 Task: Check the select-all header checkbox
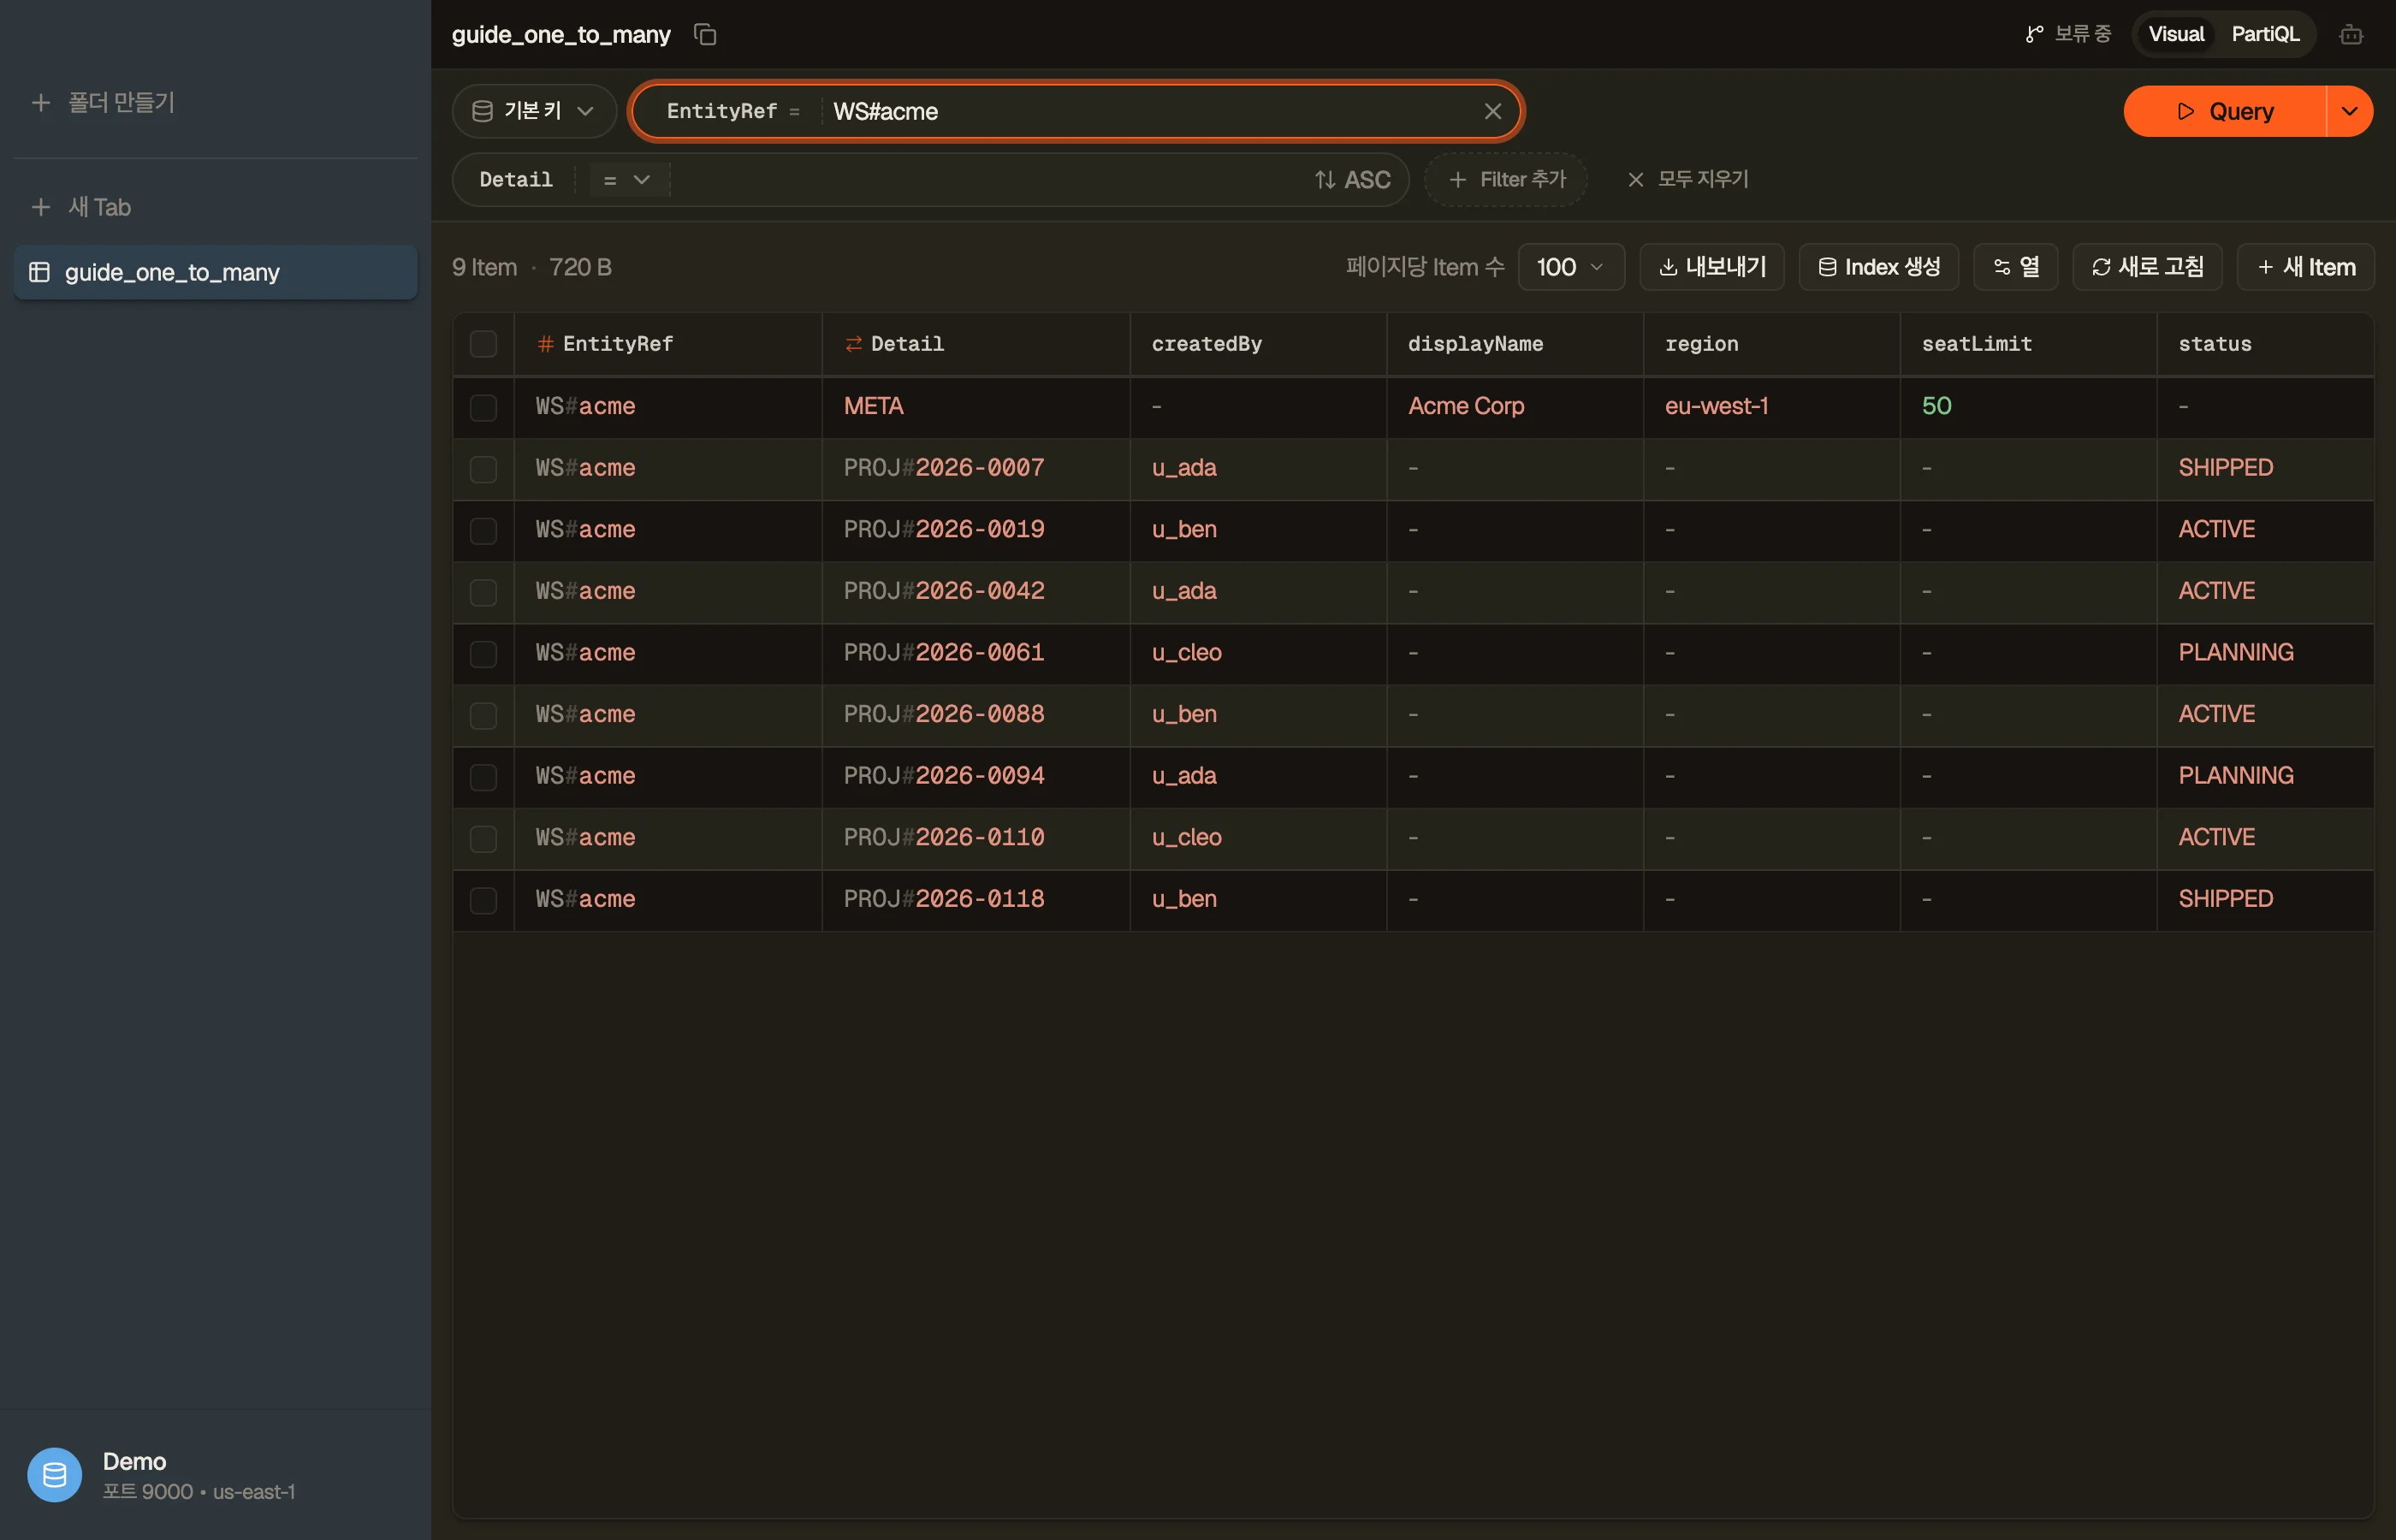coord(483,344)
